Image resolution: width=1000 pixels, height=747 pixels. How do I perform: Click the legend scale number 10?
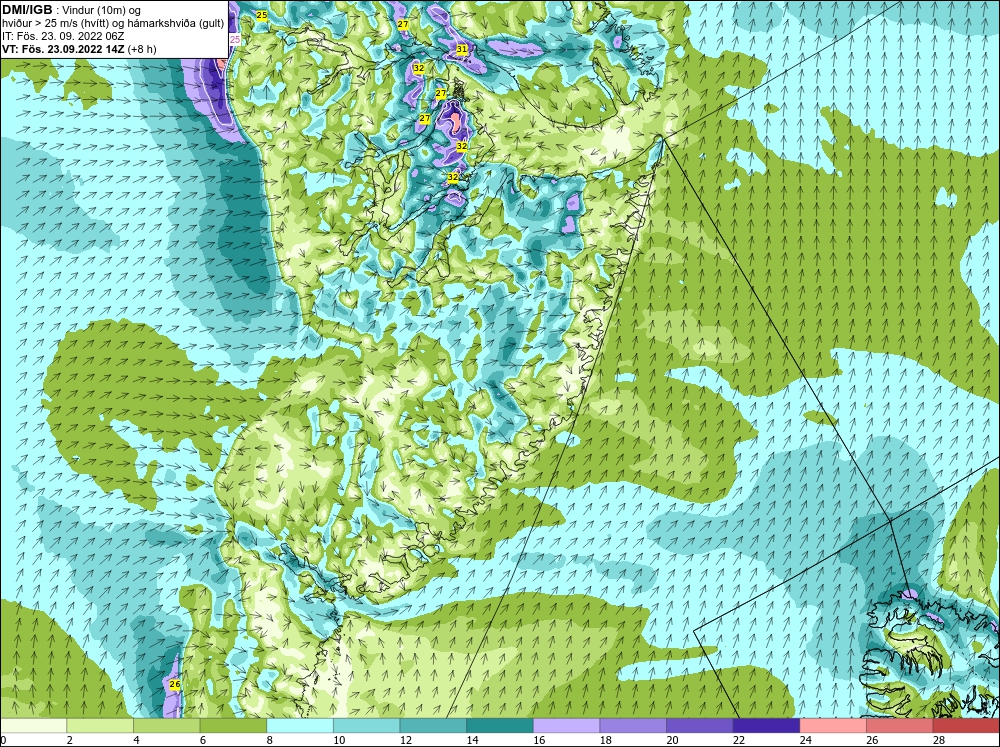point(339,740)
